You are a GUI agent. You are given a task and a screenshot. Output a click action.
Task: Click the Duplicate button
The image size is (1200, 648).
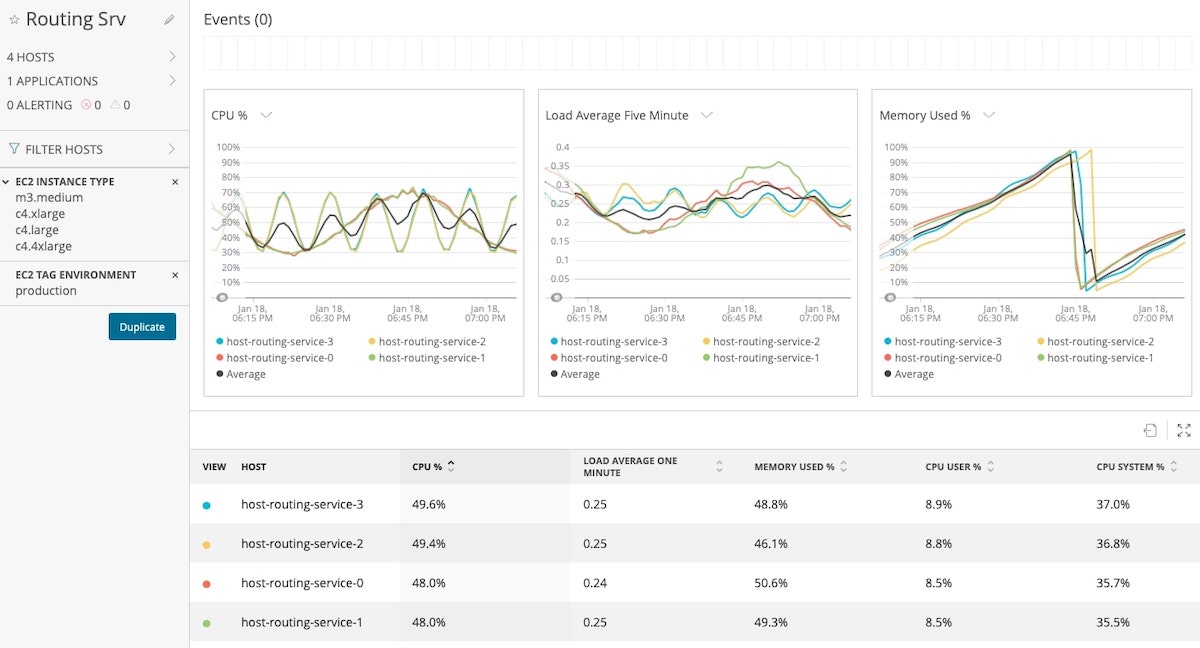pyautogui.click(x=142, y=327)
